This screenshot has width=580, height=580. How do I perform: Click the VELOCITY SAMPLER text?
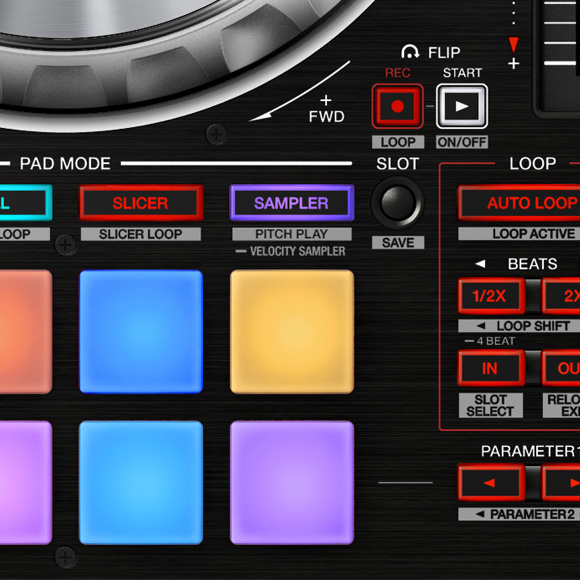(x=297, y=252)
